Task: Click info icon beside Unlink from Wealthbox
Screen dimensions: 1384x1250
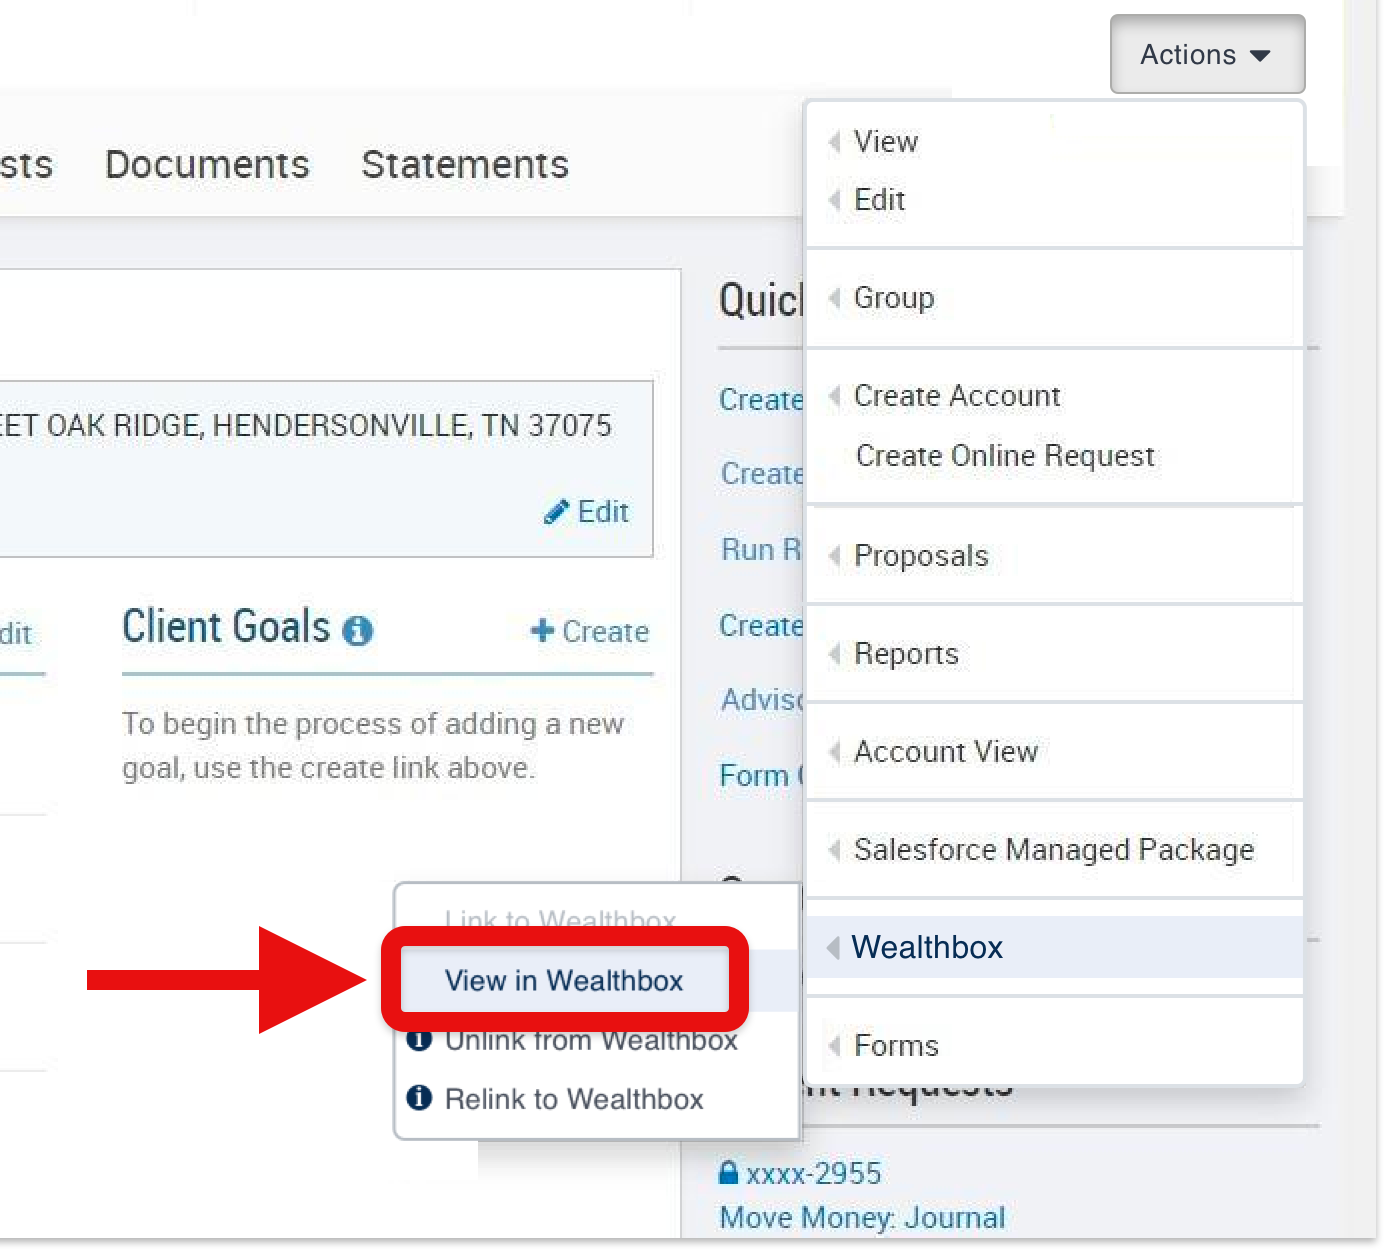Action: pyautogui.click(x=419, y=1041)
